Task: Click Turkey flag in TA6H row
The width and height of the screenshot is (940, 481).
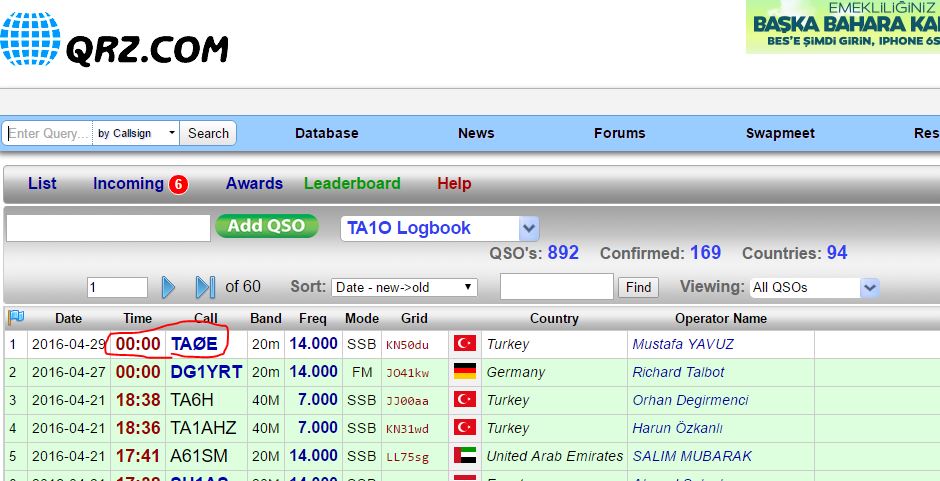Action: tap(465, 399)
